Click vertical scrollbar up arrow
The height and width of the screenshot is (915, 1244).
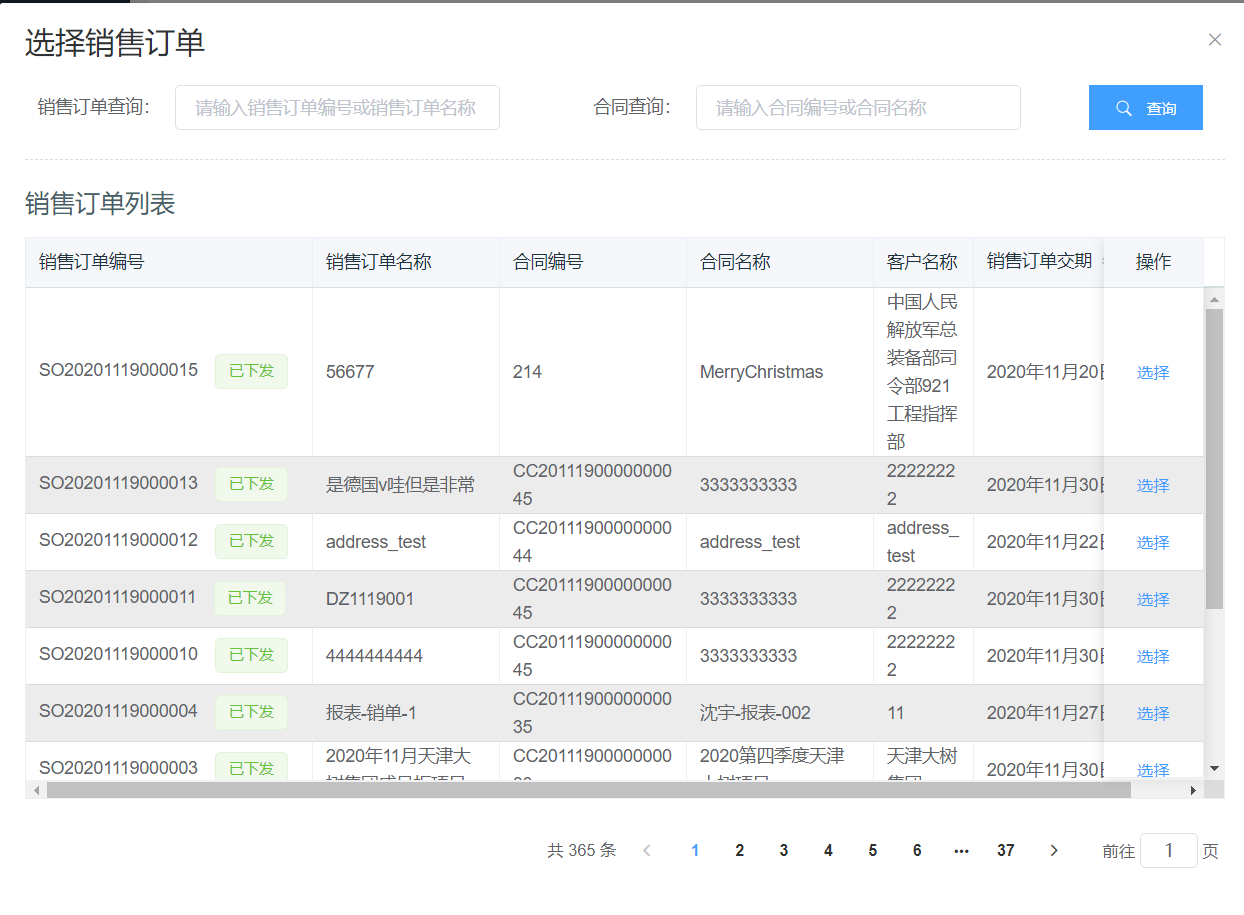click(x=1214, y=299)
